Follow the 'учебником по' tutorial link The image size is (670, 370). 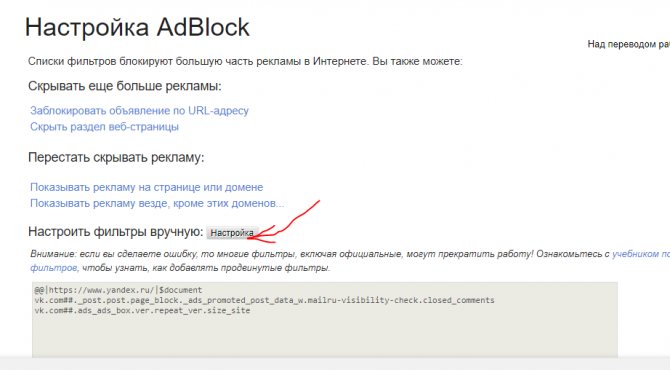(641, 254)
